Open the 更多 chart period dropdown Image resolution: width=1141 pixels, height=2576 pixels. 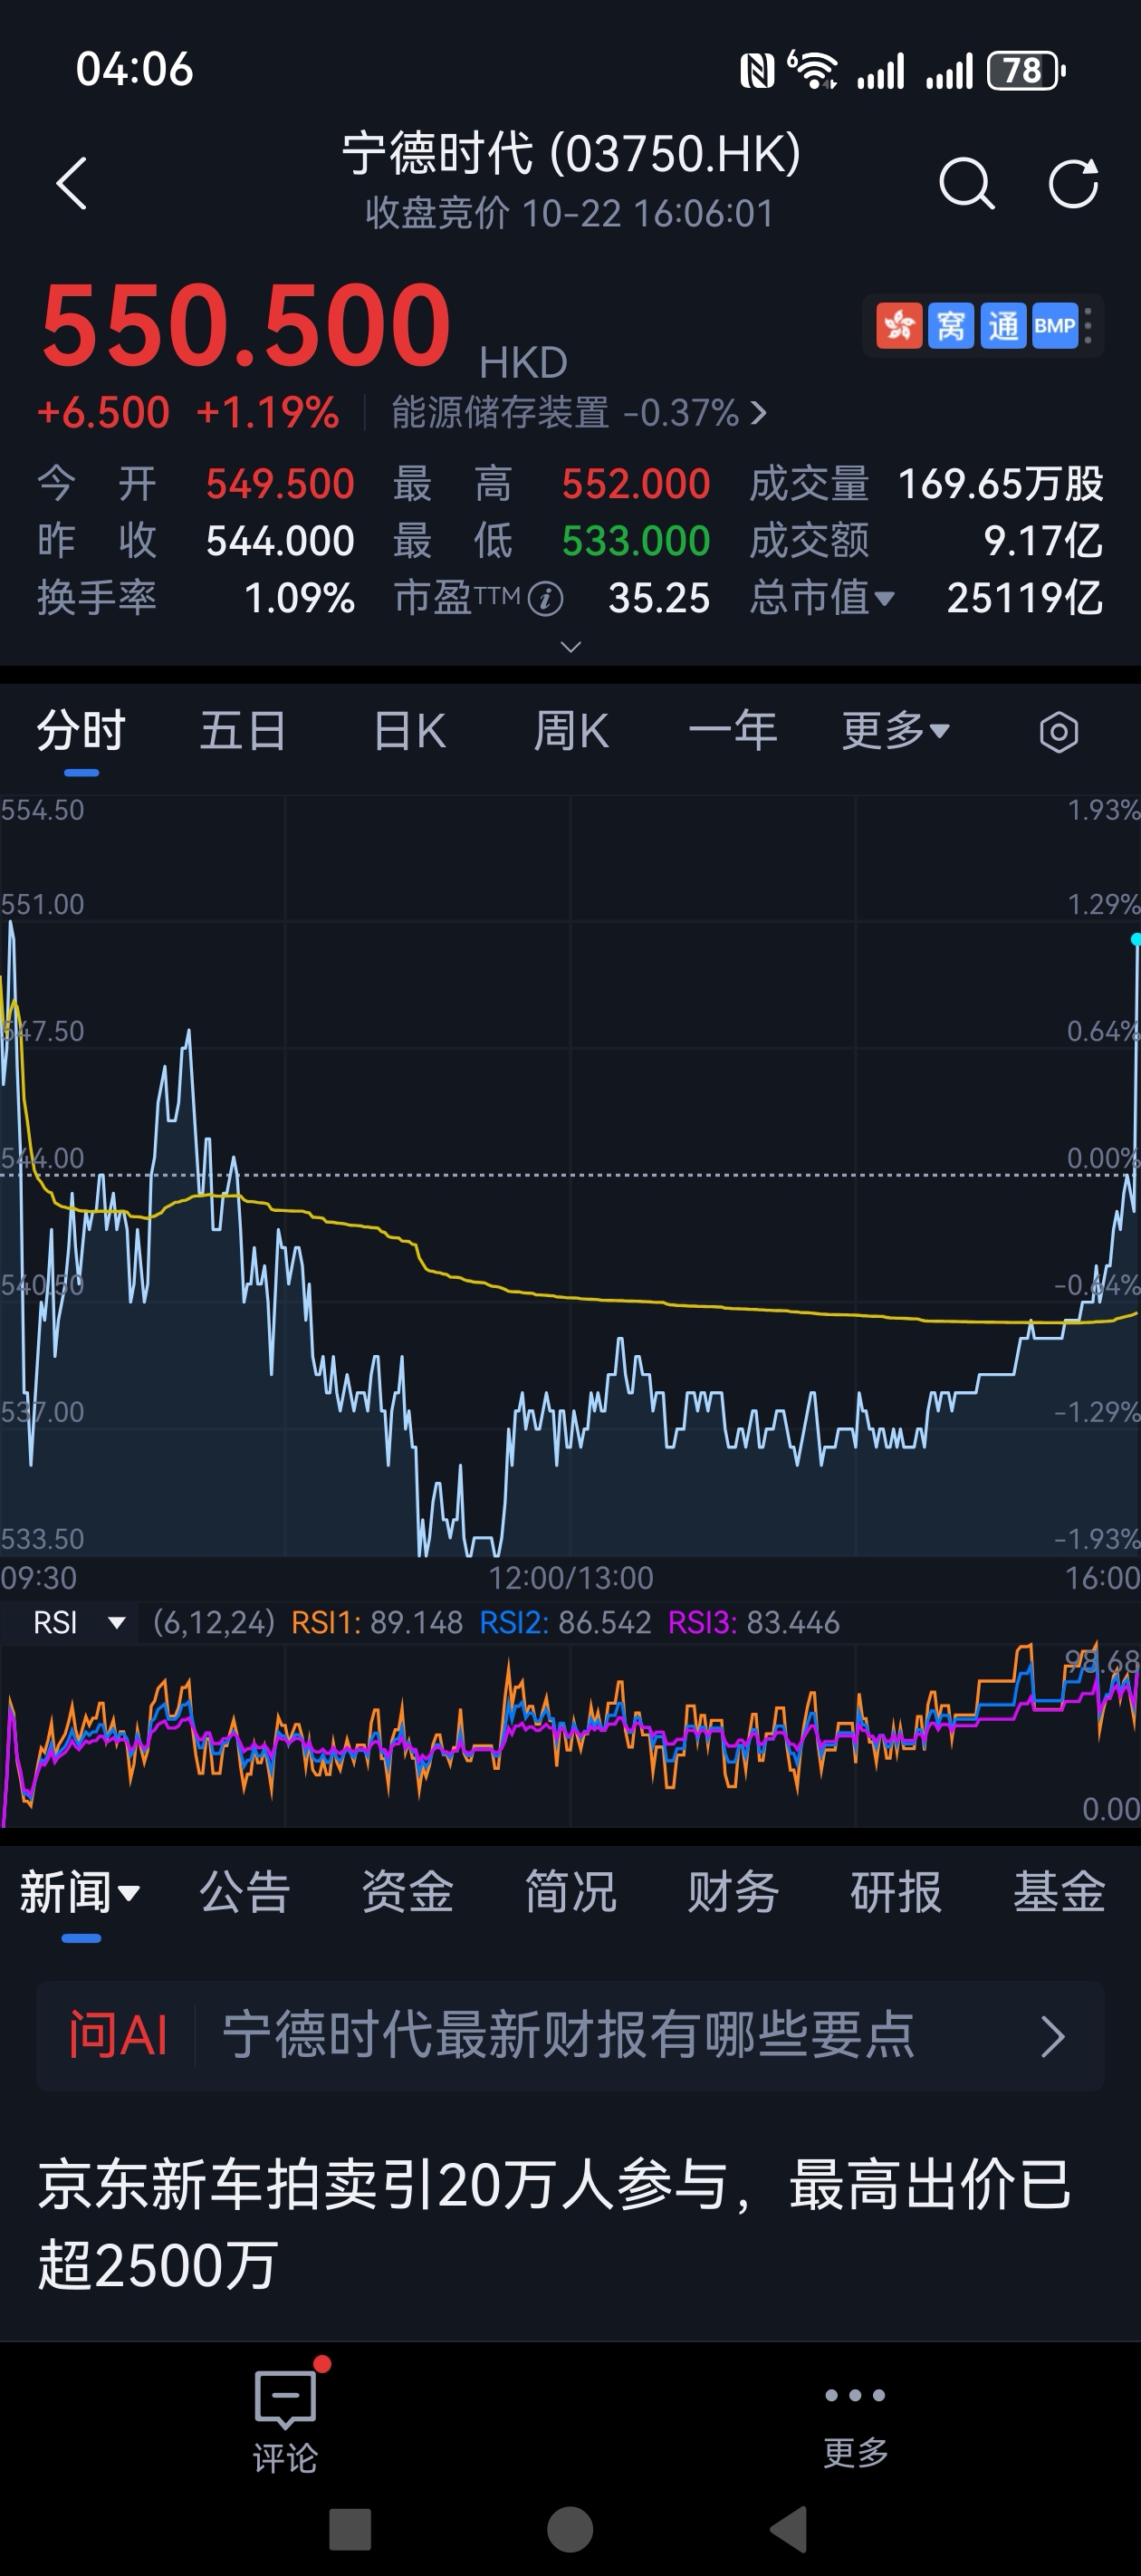[x=895, y=731]
